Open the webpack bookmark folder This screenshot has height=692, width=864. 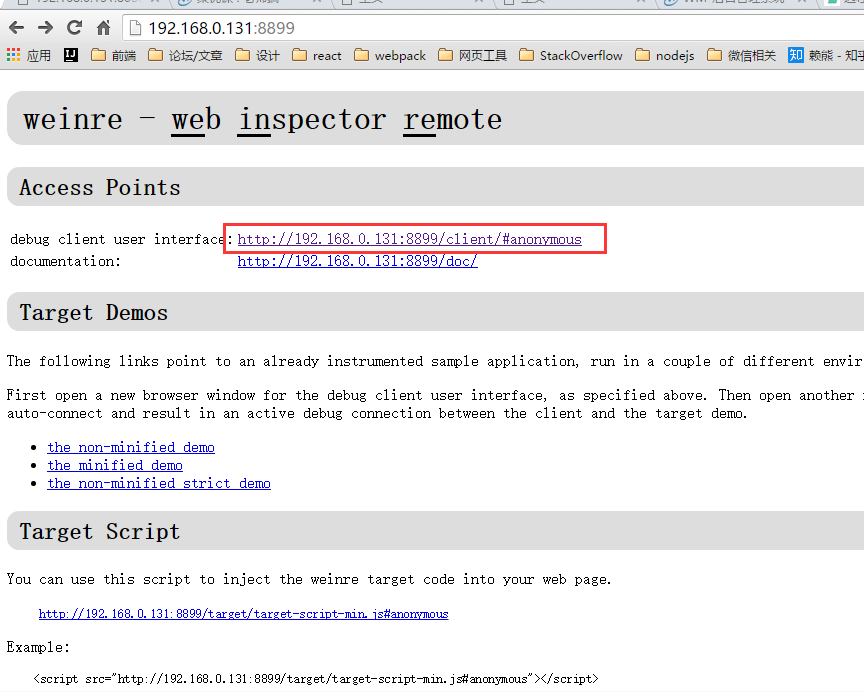tap(390, 55)
